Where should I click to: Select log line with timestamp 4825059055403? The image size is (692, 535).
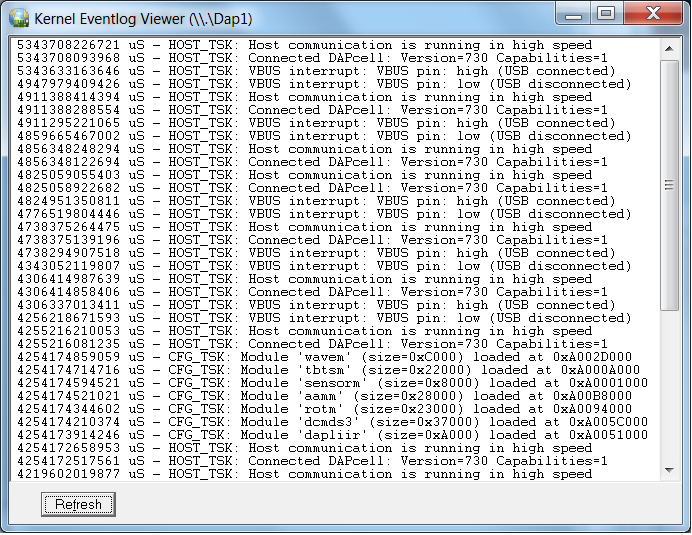(305, 175)
